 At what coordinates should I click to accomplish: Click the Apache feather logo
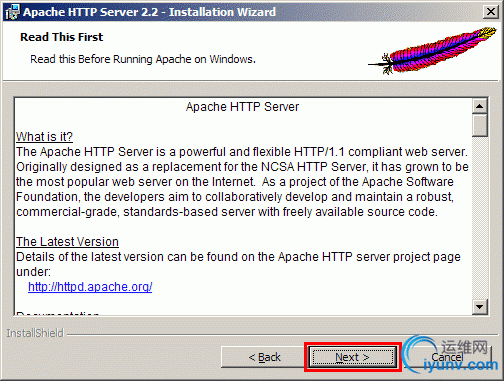coord(432,51)
